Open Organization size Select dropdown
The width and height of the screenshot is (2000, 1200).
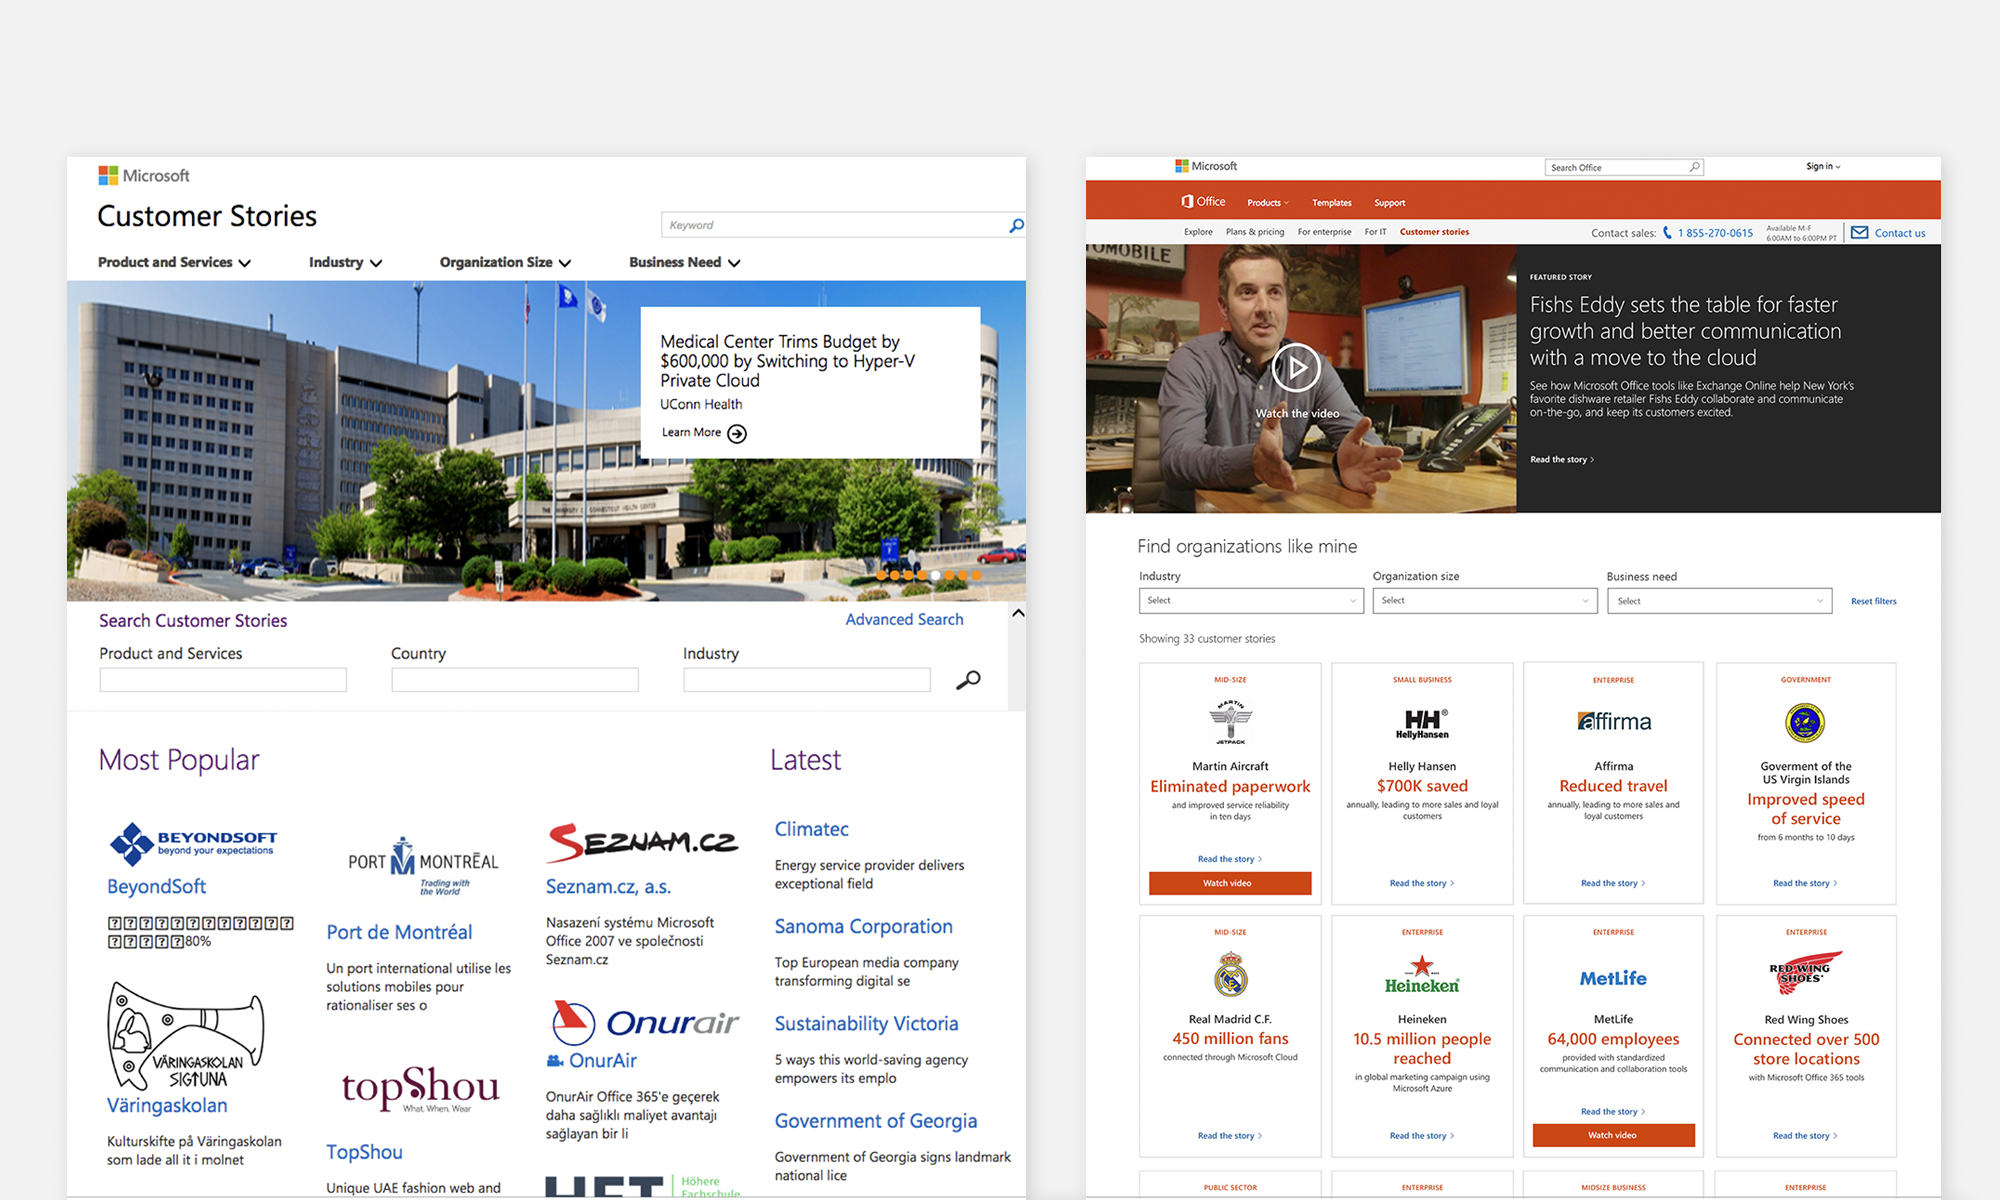1485,600
